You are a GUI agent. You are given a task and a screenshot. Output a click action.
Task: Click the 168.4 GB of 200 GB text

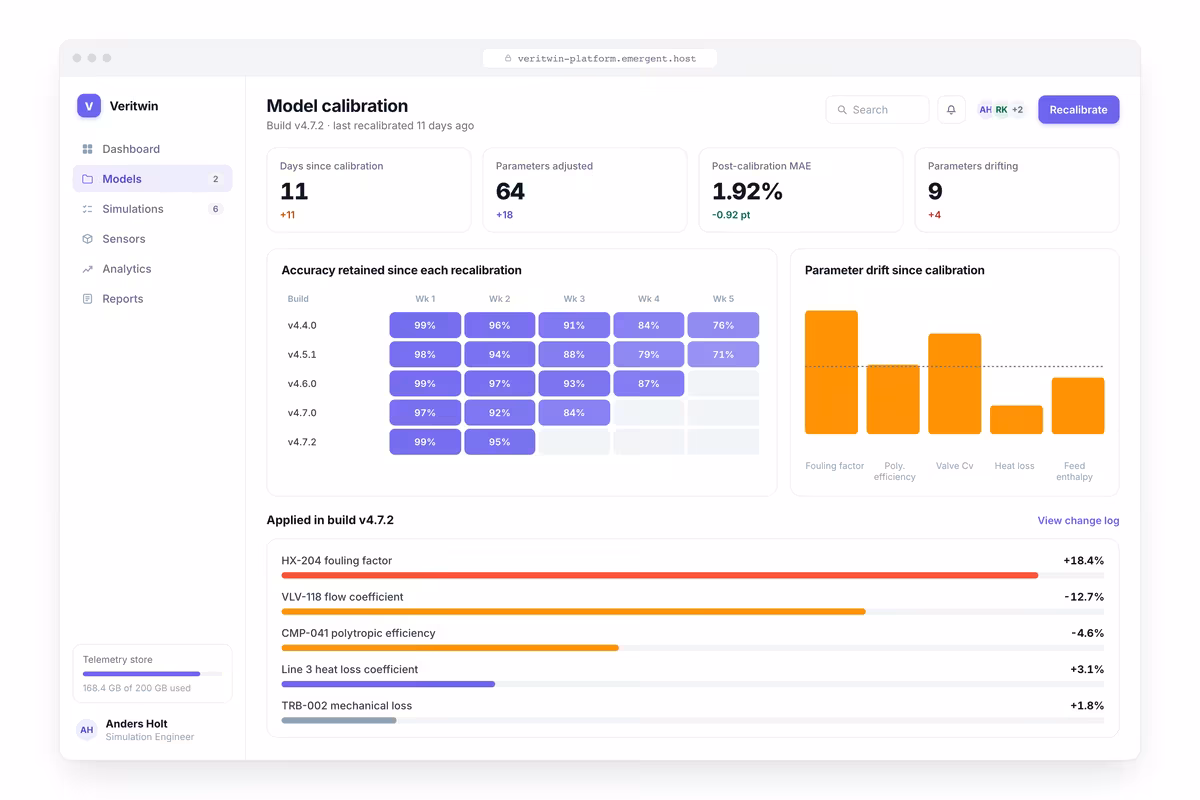[137, 688]
